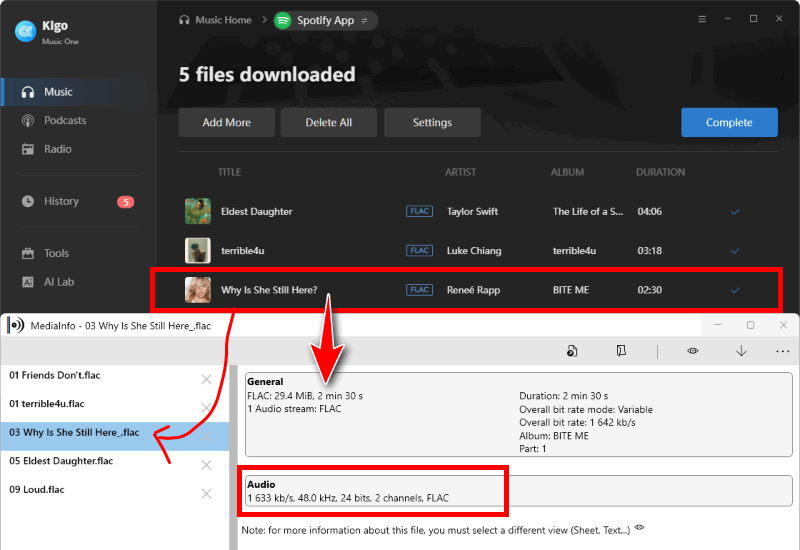Click artist Reneé Rapp
This screenshot has width=800, height=550.
473,290
